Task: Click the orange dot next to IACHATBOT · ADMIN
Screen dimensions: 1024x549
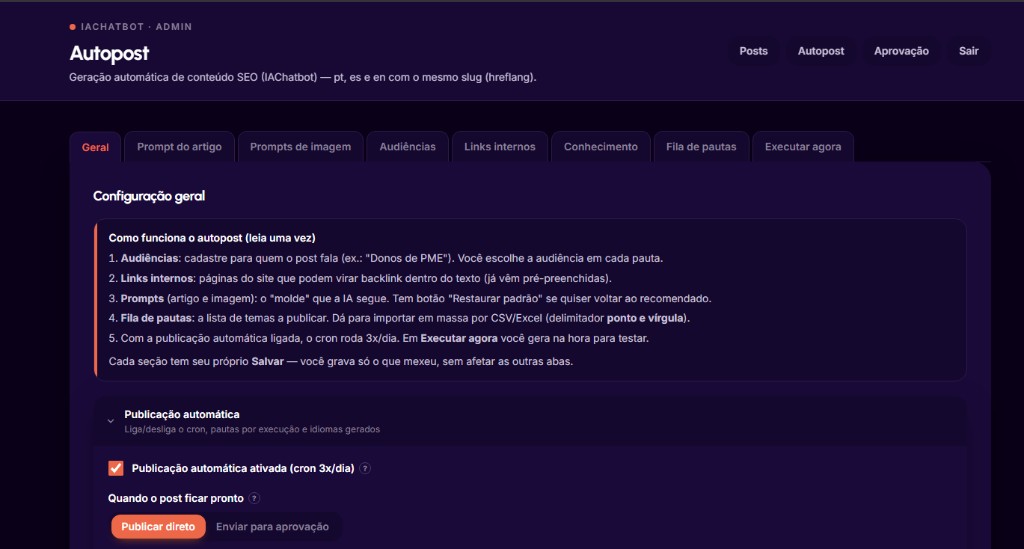Action: (x=72, y=27)
